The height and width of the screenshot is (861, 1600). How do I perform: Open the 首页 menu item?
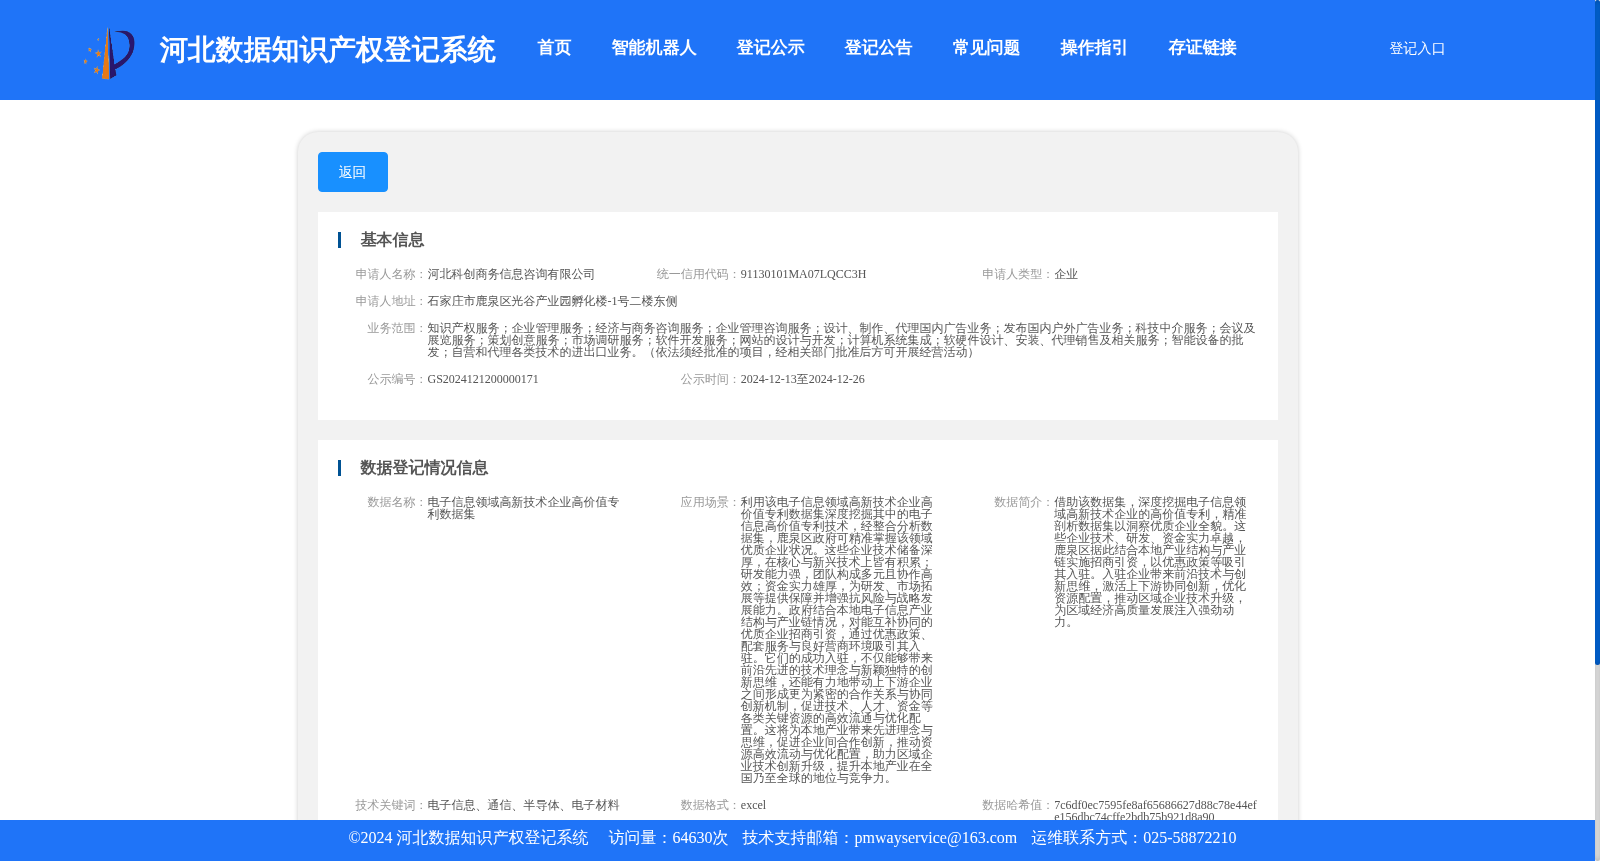click(x=554, y=48)
